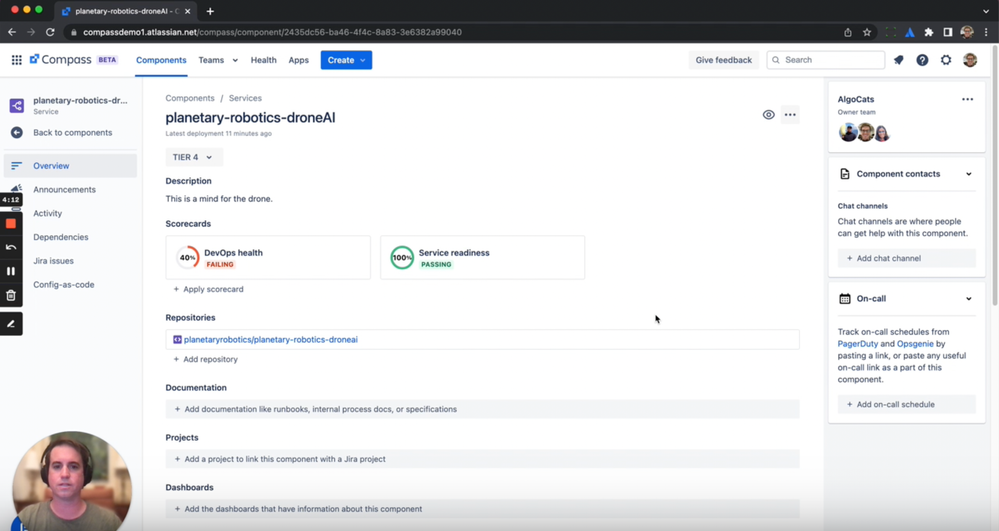Screen dimensions: 999x531
Task: Open the Opsgenie link
Action: tap(915, 344)
